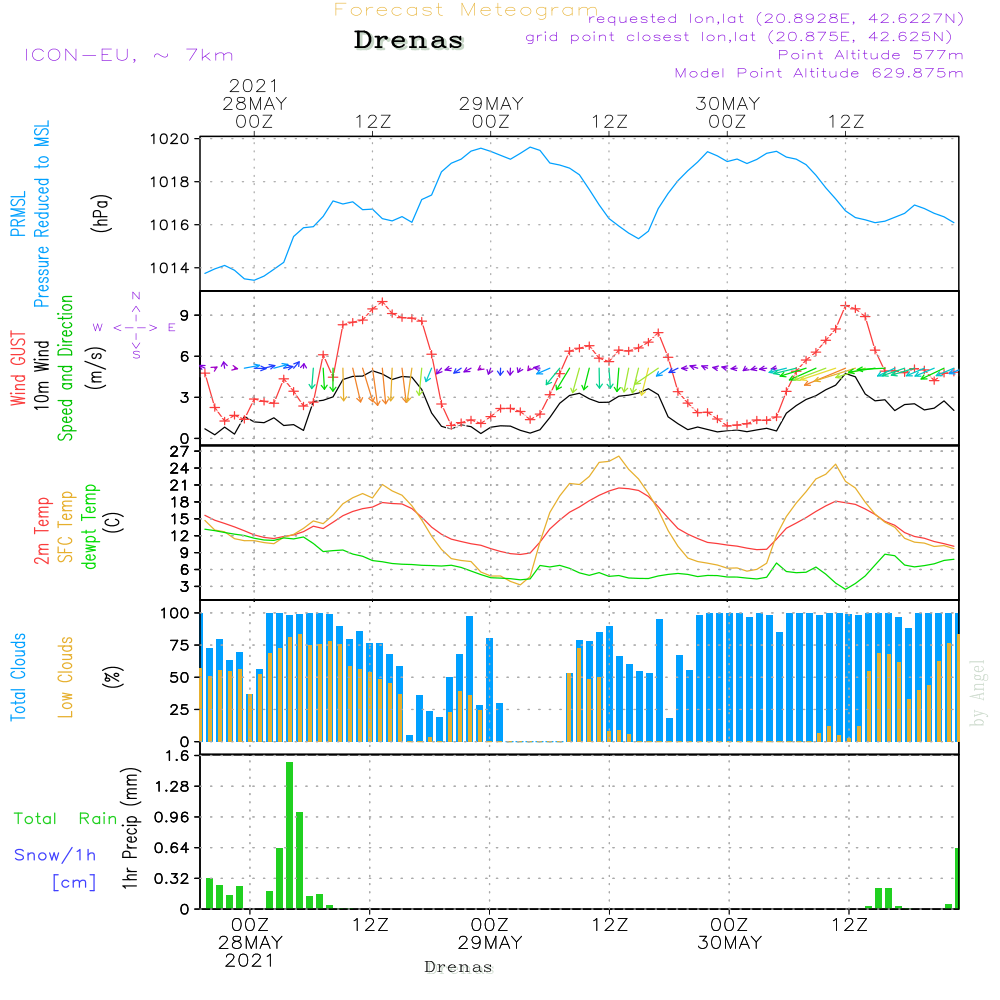Select the "Pressure Reduced to MSL" label
This screenshot has height=1000, width=1000.
pos(41,214)
